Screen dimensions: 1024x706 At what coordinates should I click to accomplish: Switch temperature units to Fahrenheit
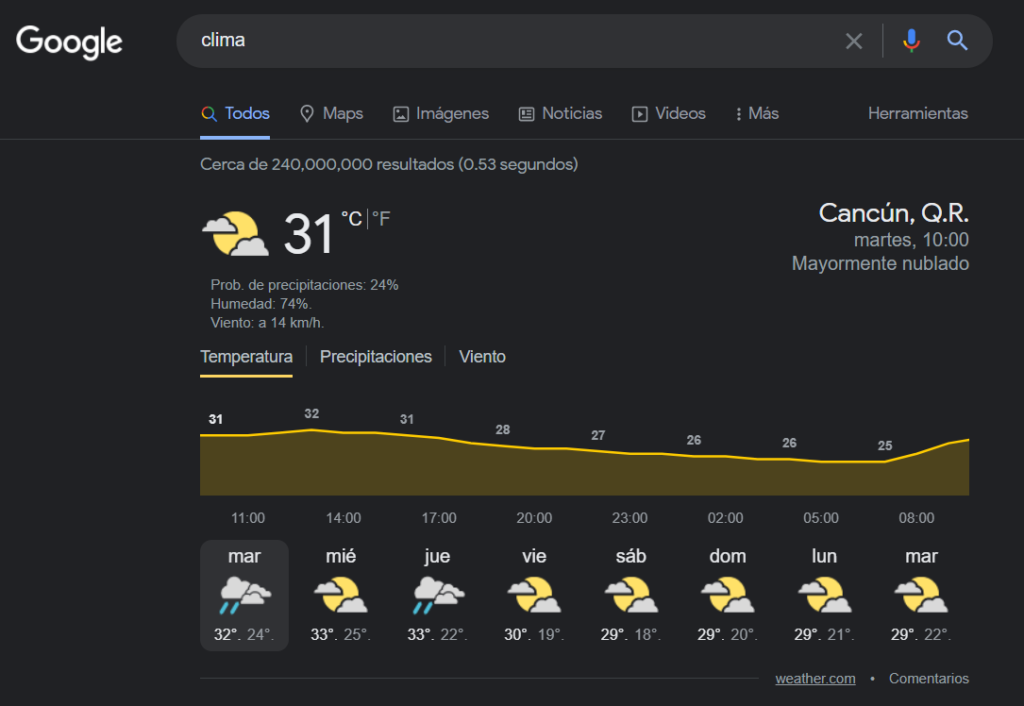(x=381, y=219)
